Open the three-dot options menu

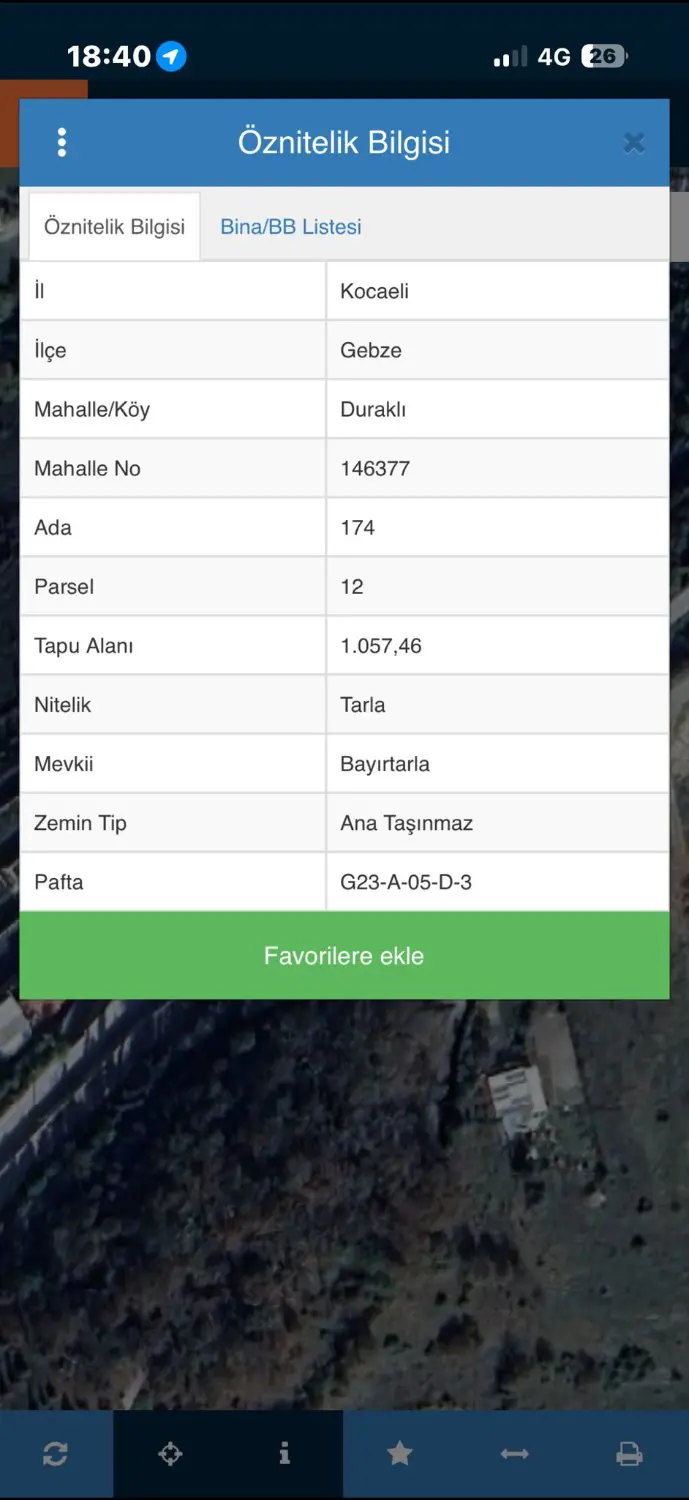point(62,143)
